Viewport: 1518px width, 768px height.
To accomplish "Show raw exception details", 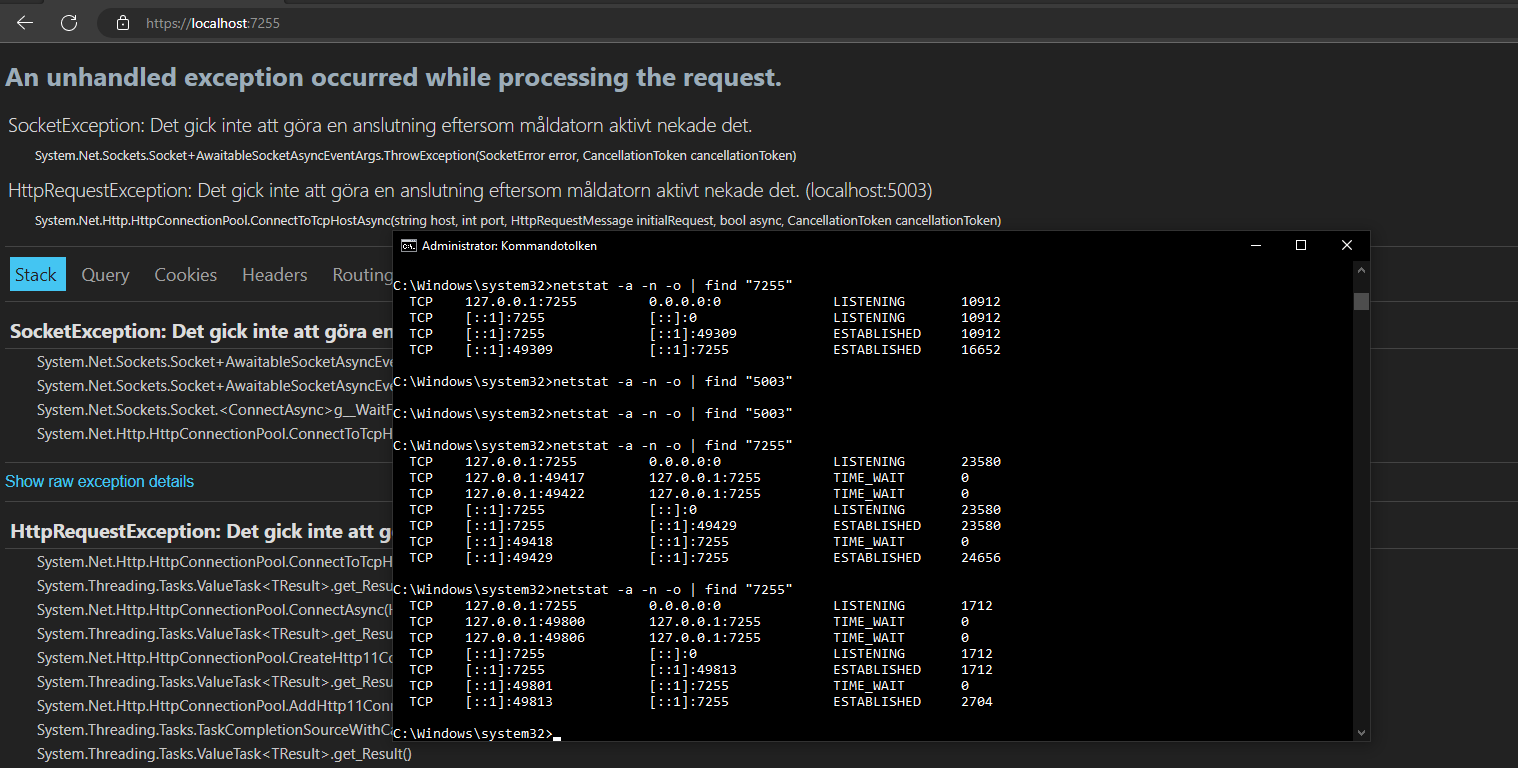I will coord(99,482).
